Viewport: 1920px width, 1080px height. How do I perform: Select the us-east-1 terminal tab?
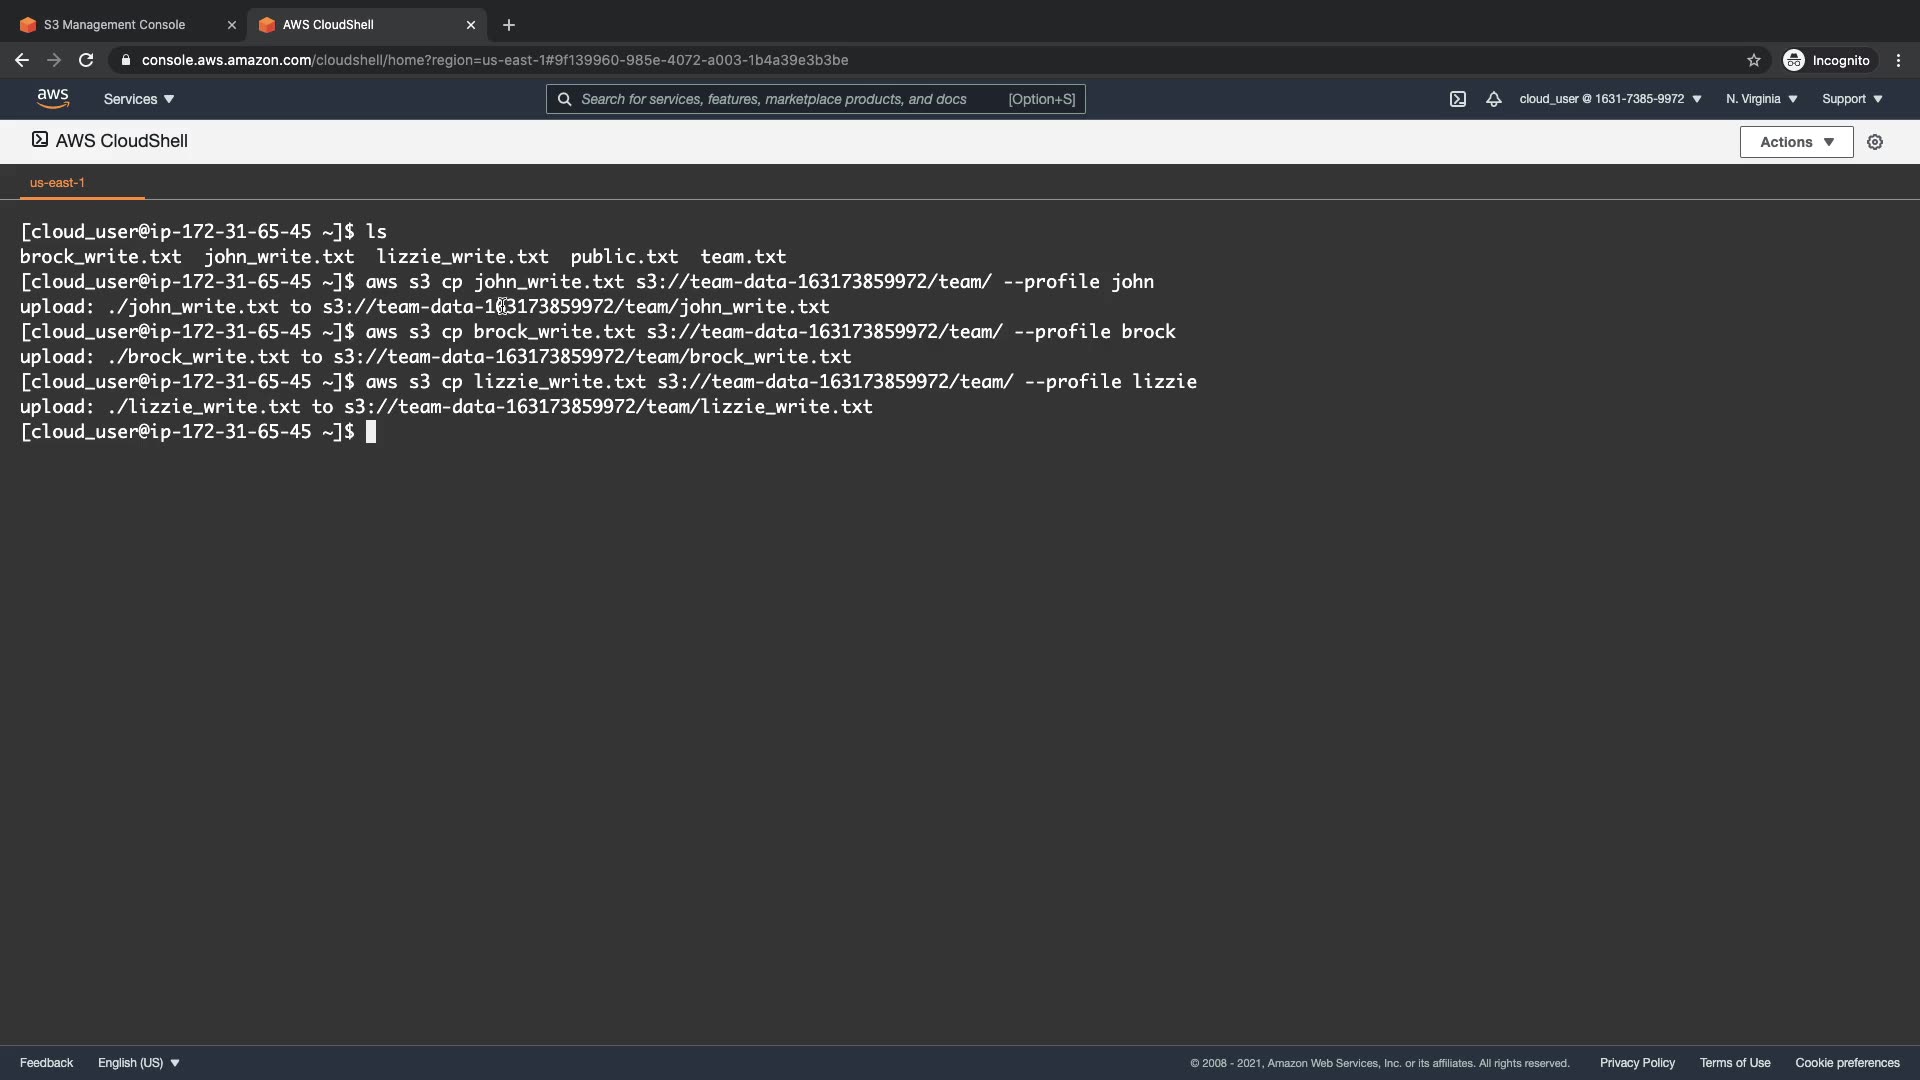click(x=58, y=183)
